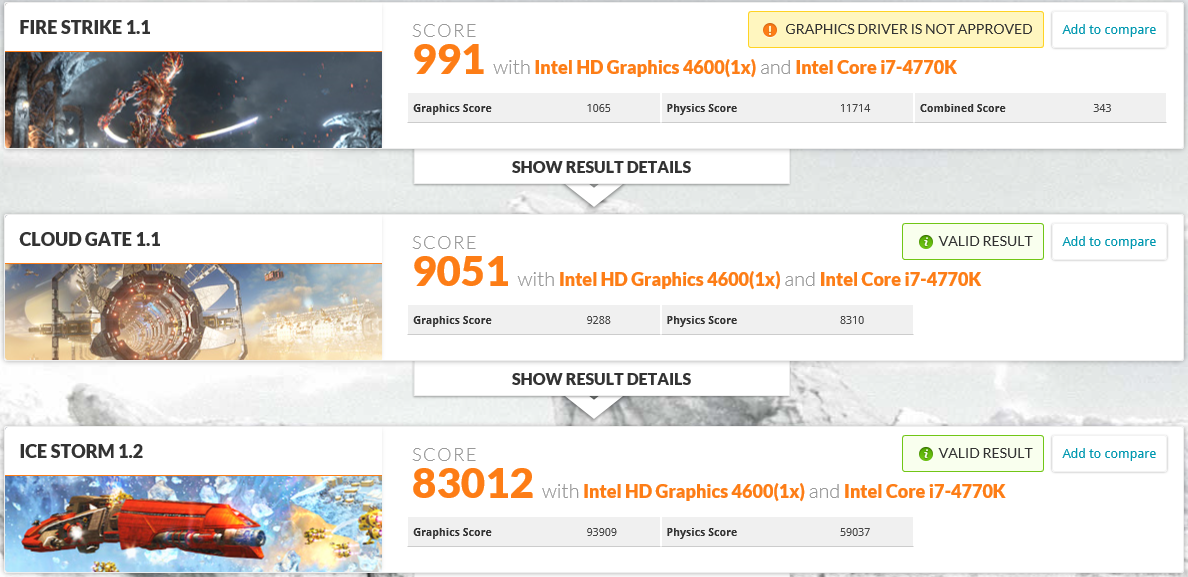Click the Physics Score label in Cloud Gate
The height and width of the screenshot is (577, 1188).
pyautogui.click(x=702, y=320)
